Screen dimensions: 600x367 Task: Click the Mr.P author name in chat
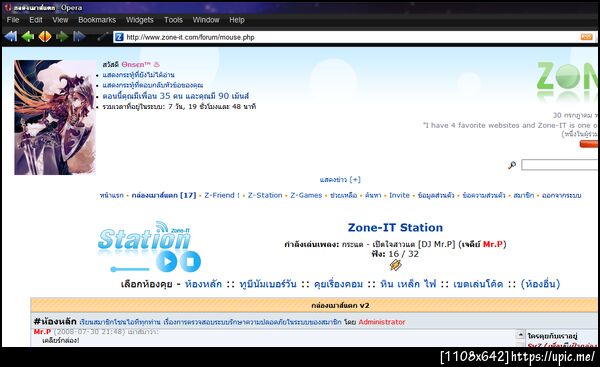coord(42,331)
